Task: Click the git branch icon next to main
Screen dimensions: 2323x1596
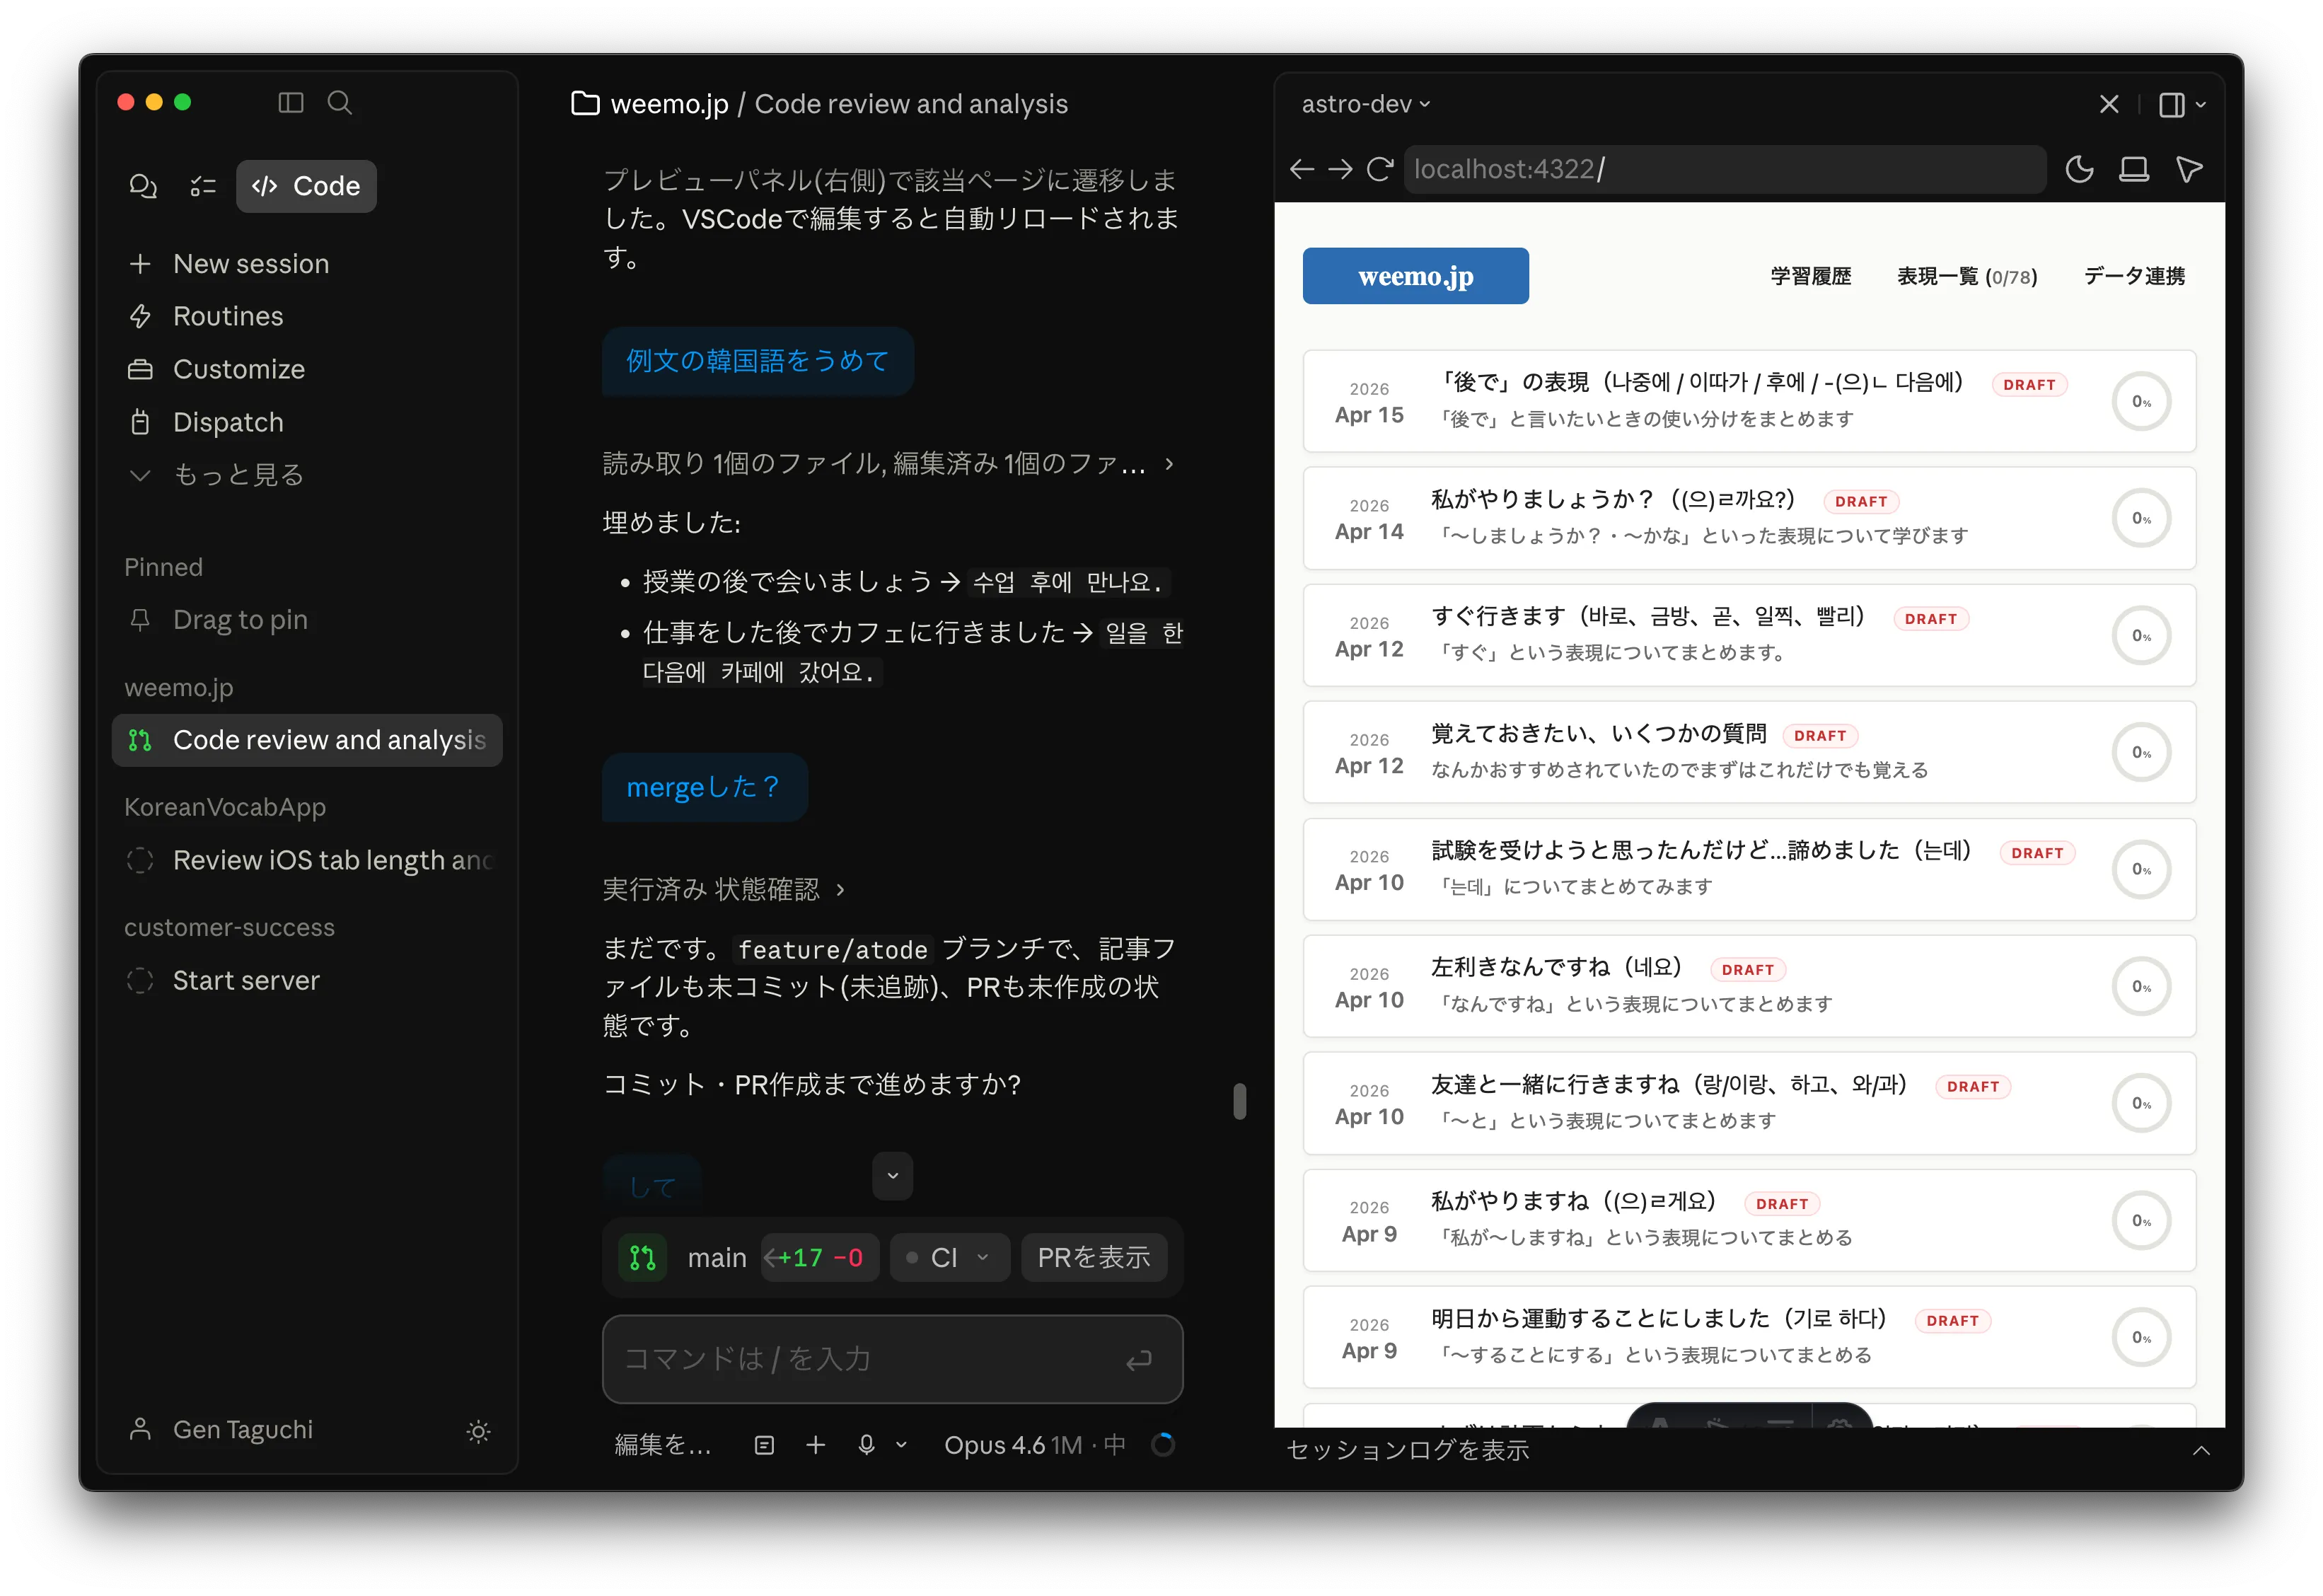Action: click(x=643, y=1258)
